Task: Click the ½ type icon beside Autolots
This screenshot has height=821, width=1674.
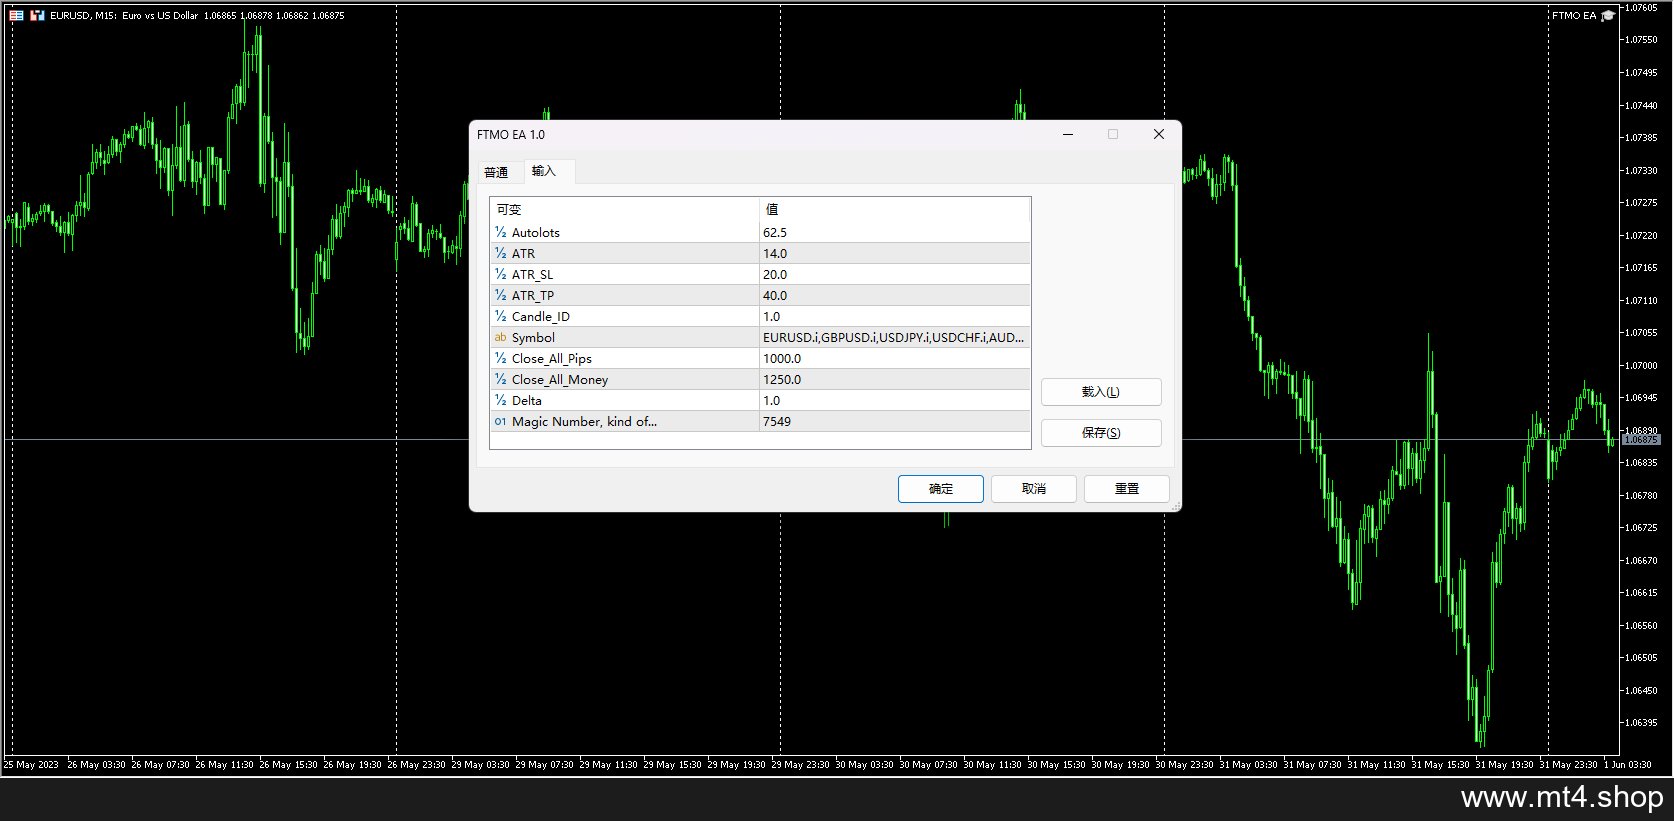Action: (x=500, y=232)
